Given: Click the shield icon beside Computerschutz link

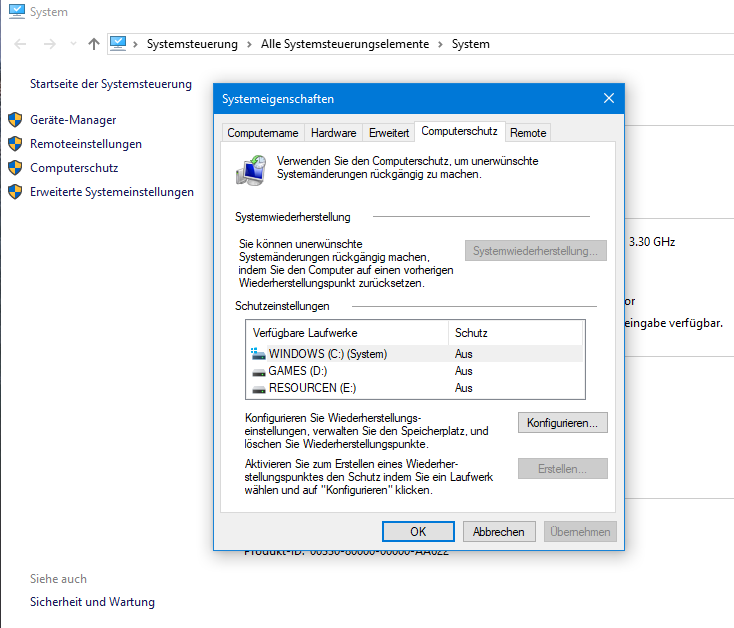Looking at the screenshot, I should point(15,168).
